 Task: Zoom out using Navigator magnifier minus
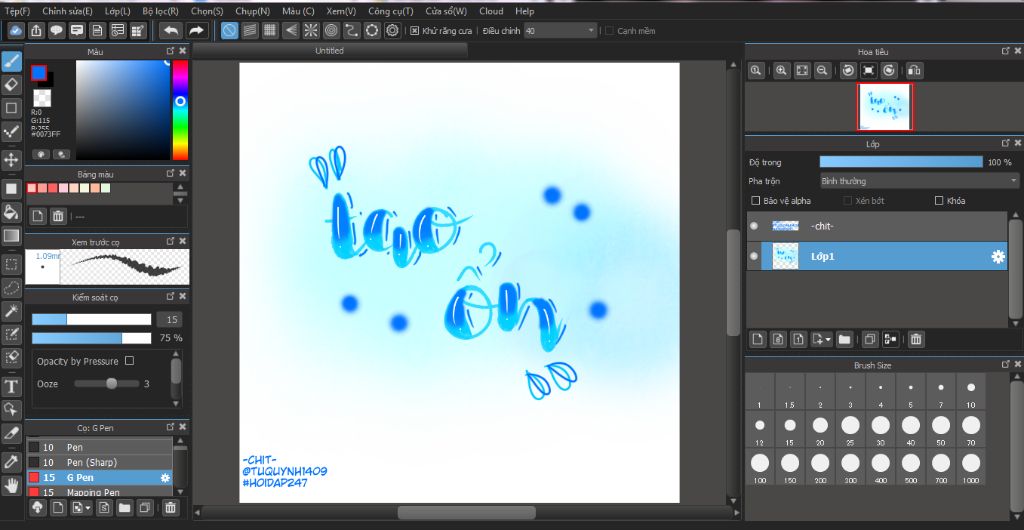click(x=823, y=70)
